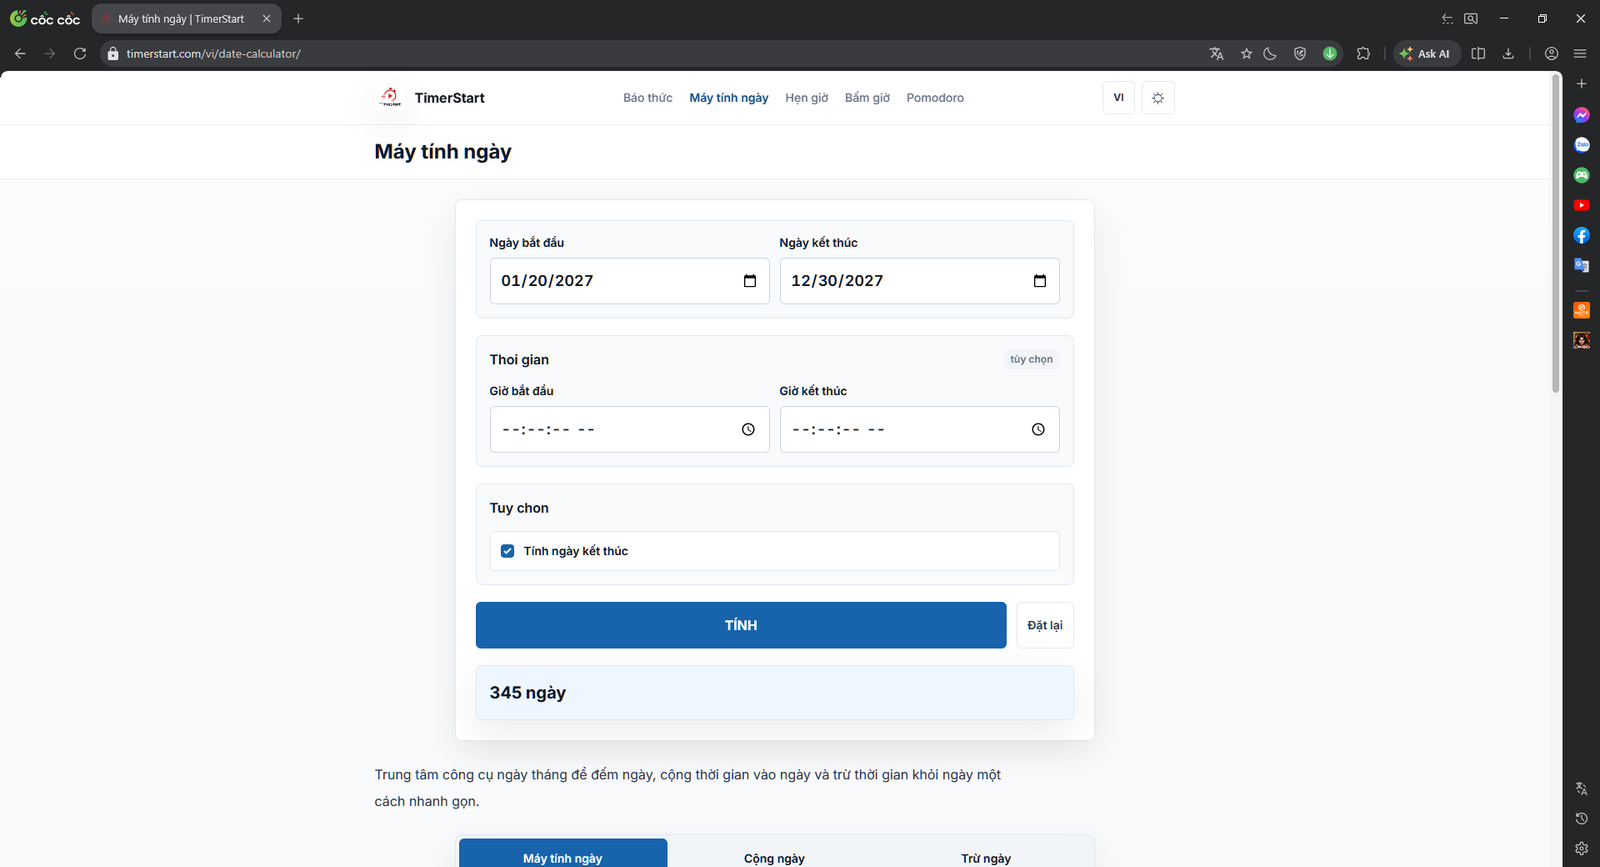This screenshot has width=1600, height=867.
Task: Open sidebar history clock icon
Action: coord(1581,818)
